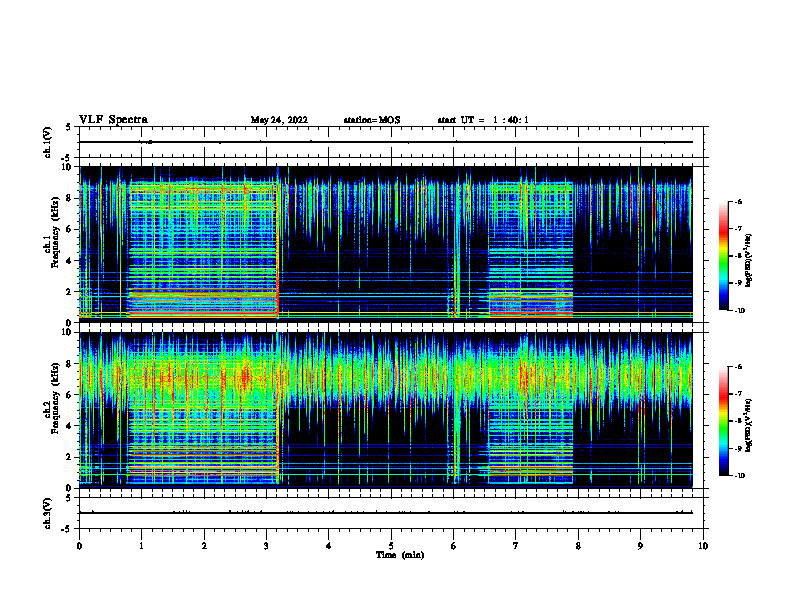Click the "3" tick label on the time axis

[267, 546]
